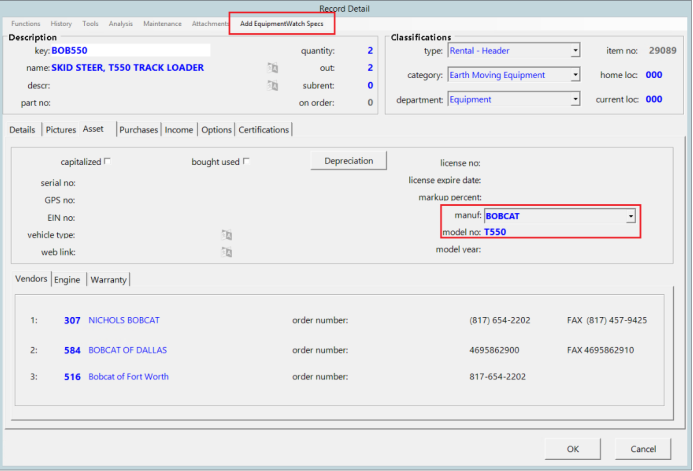Switch to the Pictures tab
The width and height of the screenshot is (693, 471).
(61, 129)
